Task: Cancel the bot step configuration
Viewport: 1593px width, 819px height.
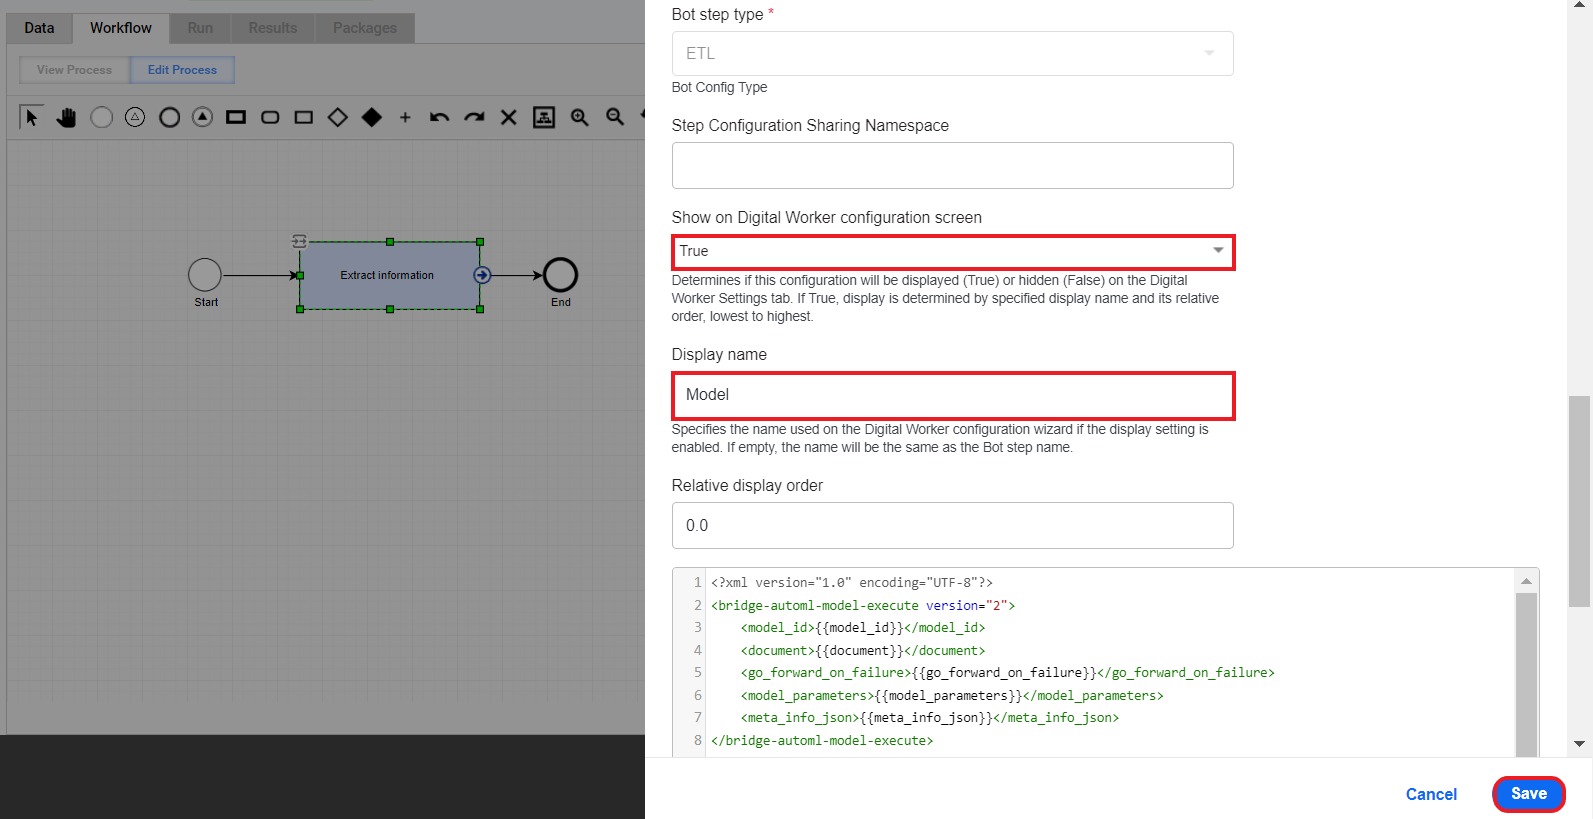Action: [1431, 794]
